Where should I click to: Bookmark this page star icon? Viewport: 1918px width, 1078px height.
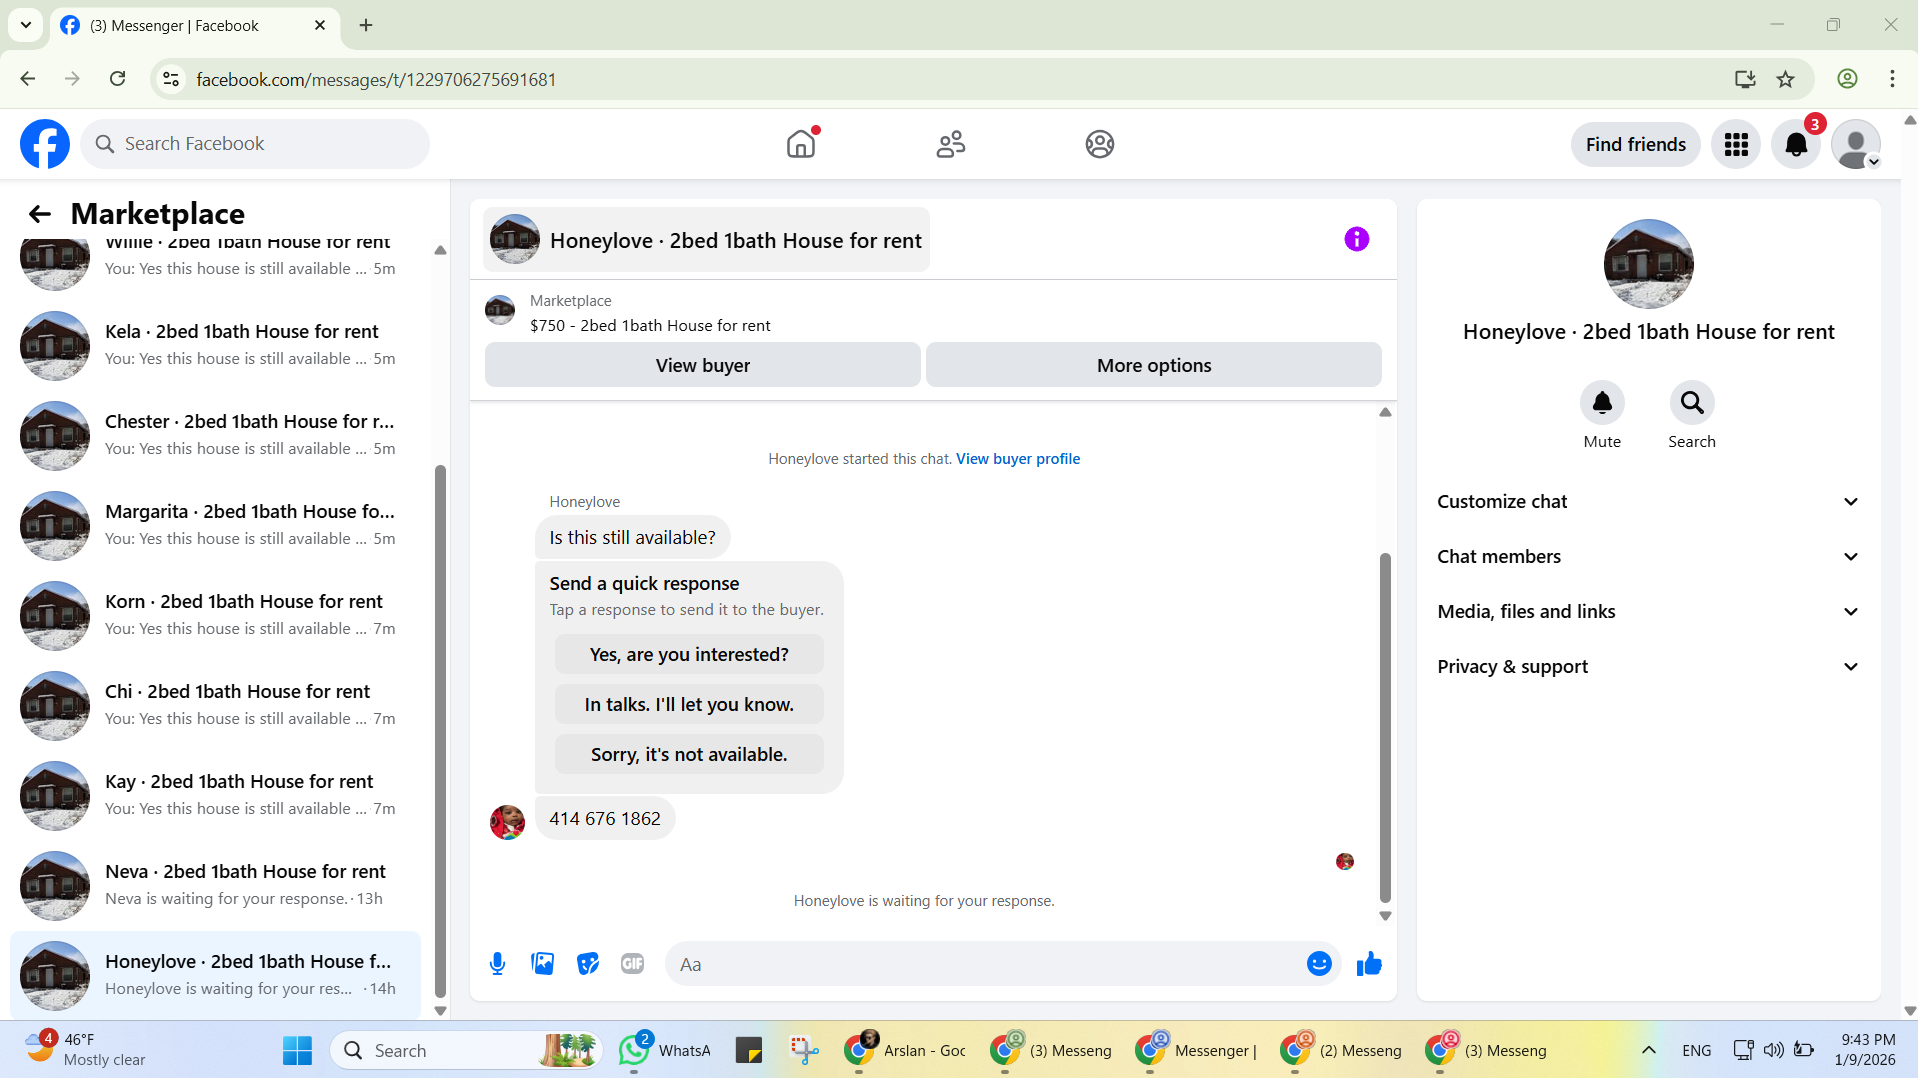[x=1786, y=79]
